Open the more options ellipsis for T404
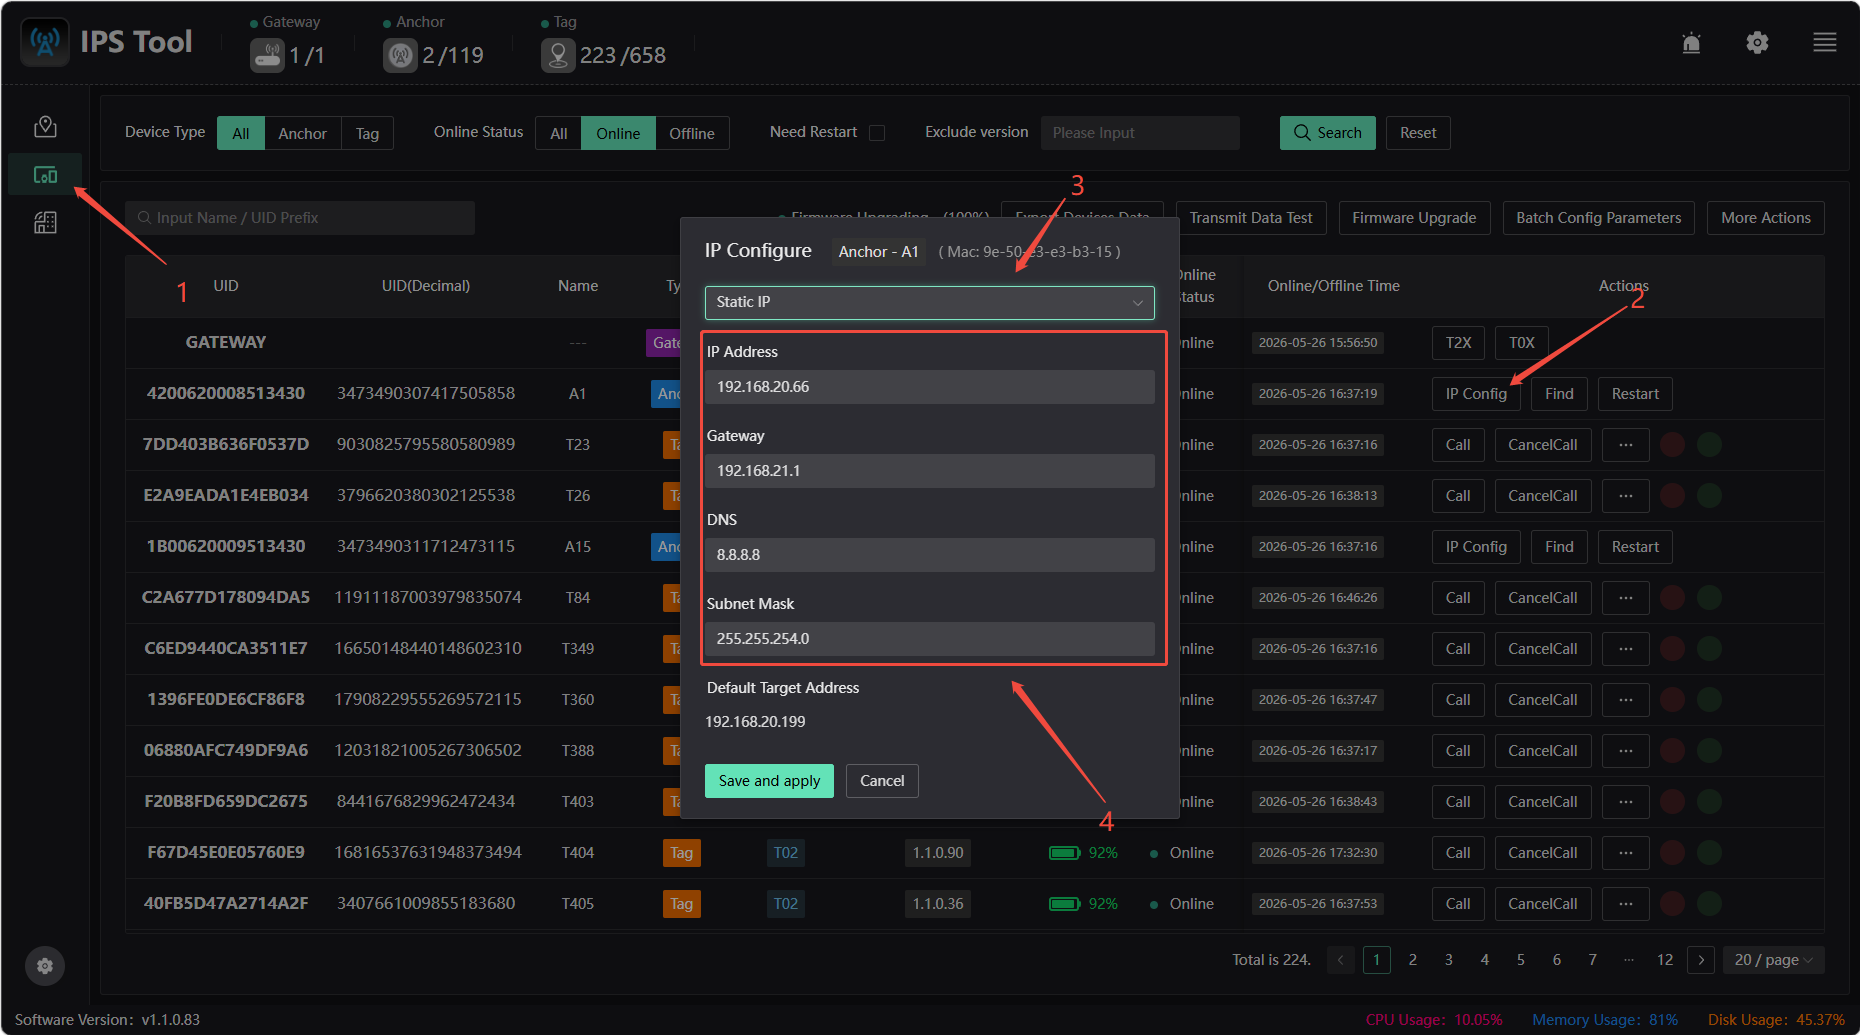 pos(1626,852)
